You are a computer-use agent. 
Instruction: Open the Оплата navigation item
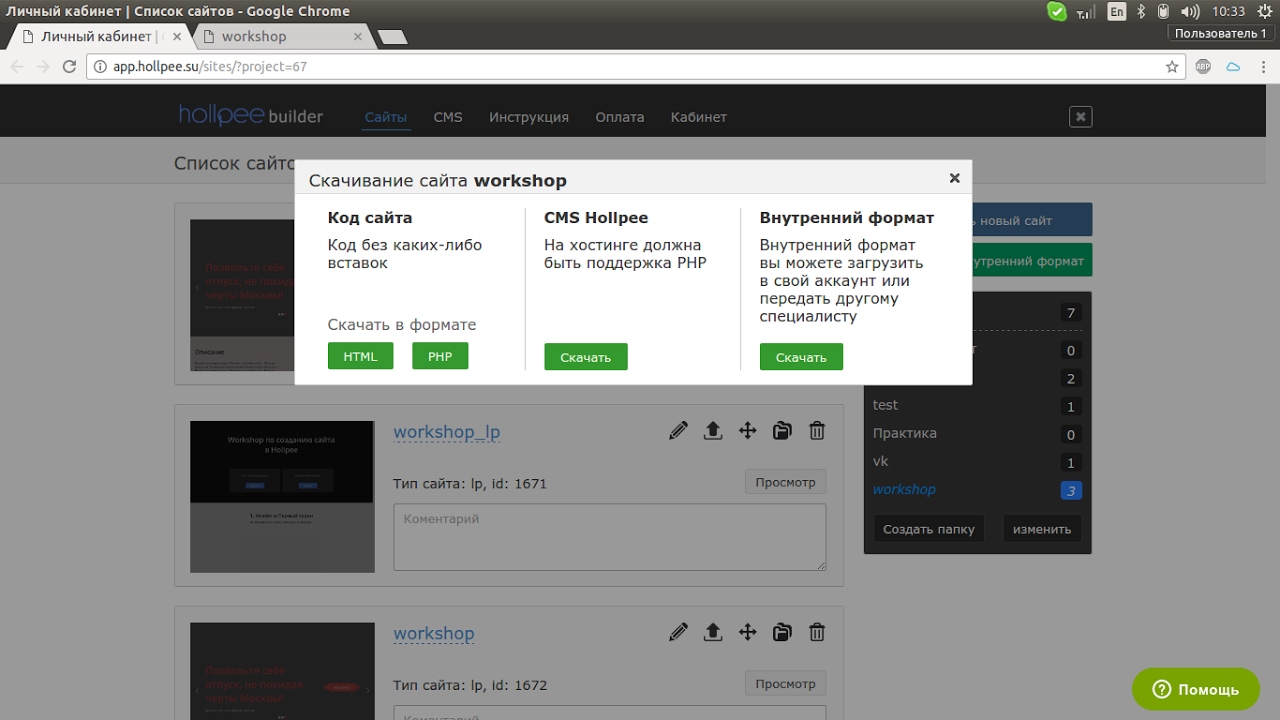point(620,117)
